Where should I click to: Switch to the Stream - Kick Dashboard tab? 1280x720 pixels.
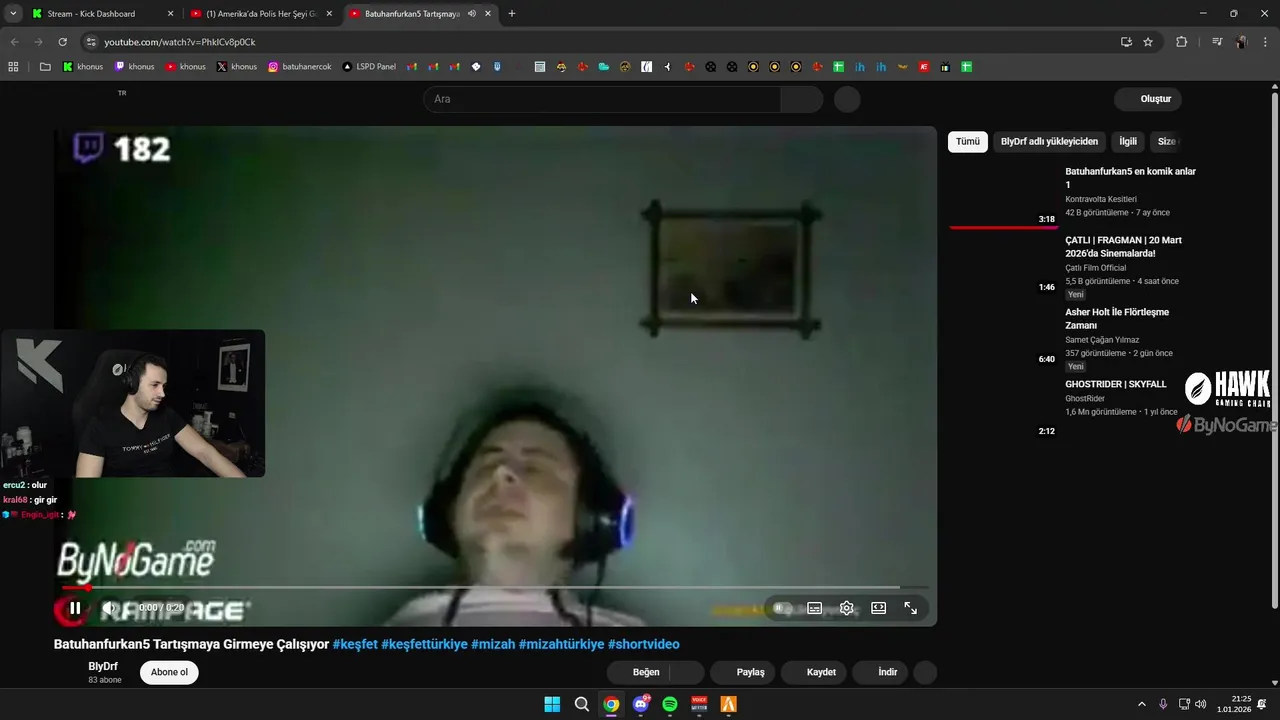point(101,14)
